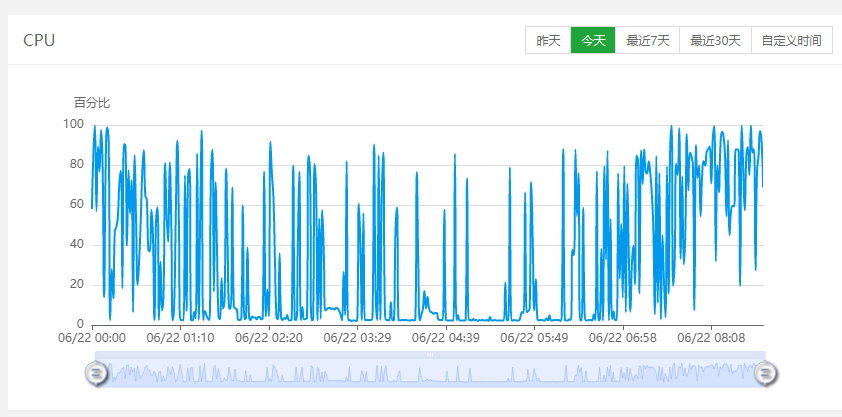Click the 06/22 06:58 axis label
The image size is (842, 417).
pos(623,338)
